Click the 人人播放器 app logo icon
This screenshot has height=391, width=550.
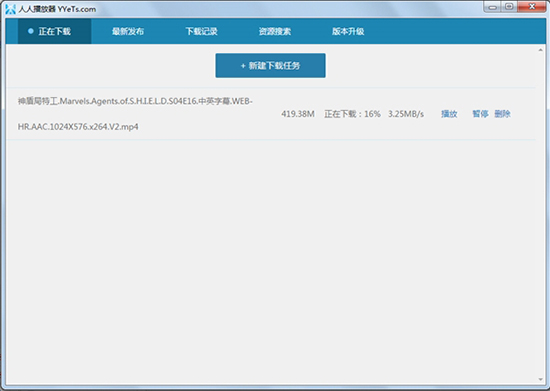[11, 9]
